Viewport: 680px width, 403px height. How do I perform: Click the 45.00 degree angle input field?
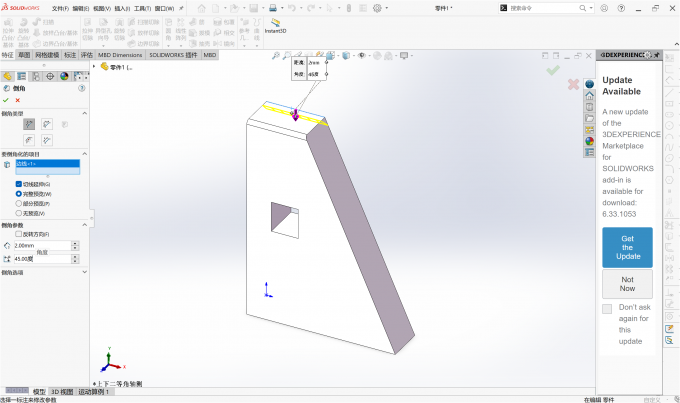[x=42, y=259]
